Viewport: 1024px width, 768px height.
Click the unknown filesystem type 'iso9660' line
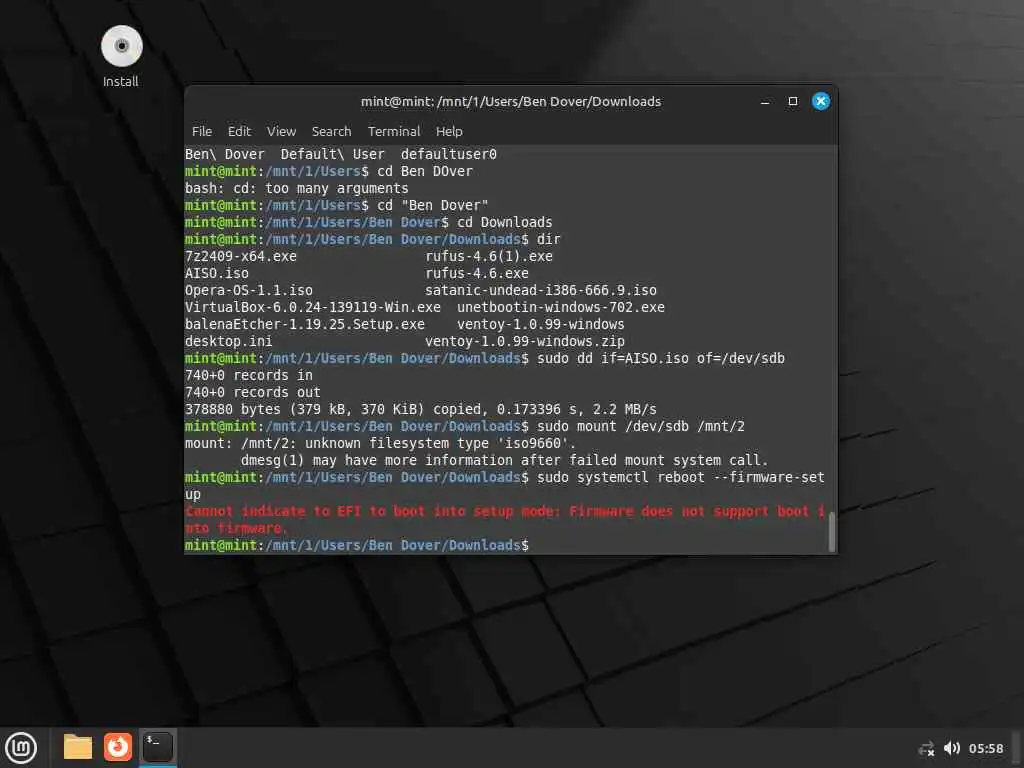tap(381, 443)
